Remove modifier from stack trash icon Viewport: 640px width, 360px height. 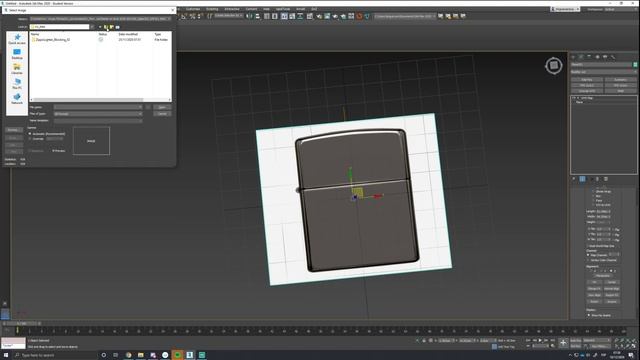click(598, 179)
